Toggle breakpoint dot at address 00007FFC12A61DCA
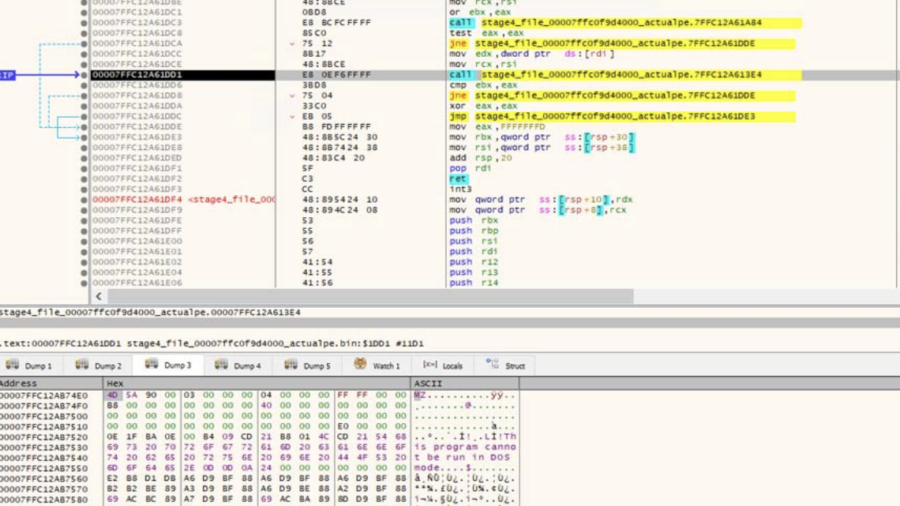900x506 pixels. (84, 44)
